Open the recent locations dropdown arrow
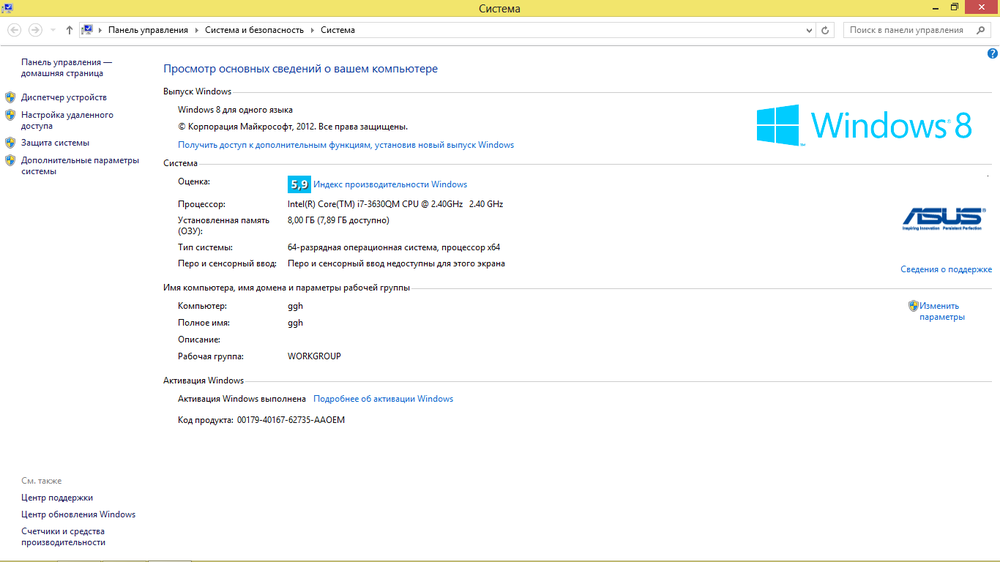This screenshot has height=562, width=1000. pyautogui.click(x=53, y=30)
